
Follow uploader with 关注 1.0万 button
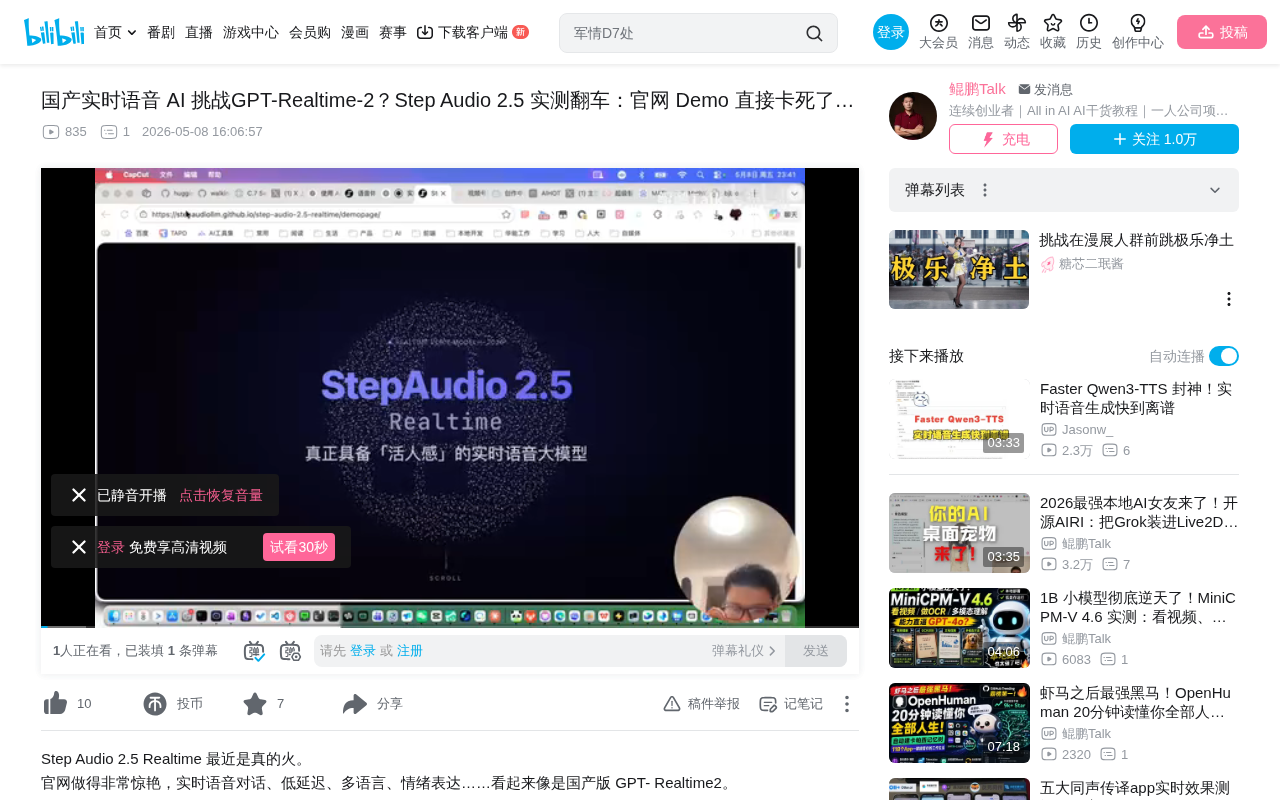pos(1154,139)
